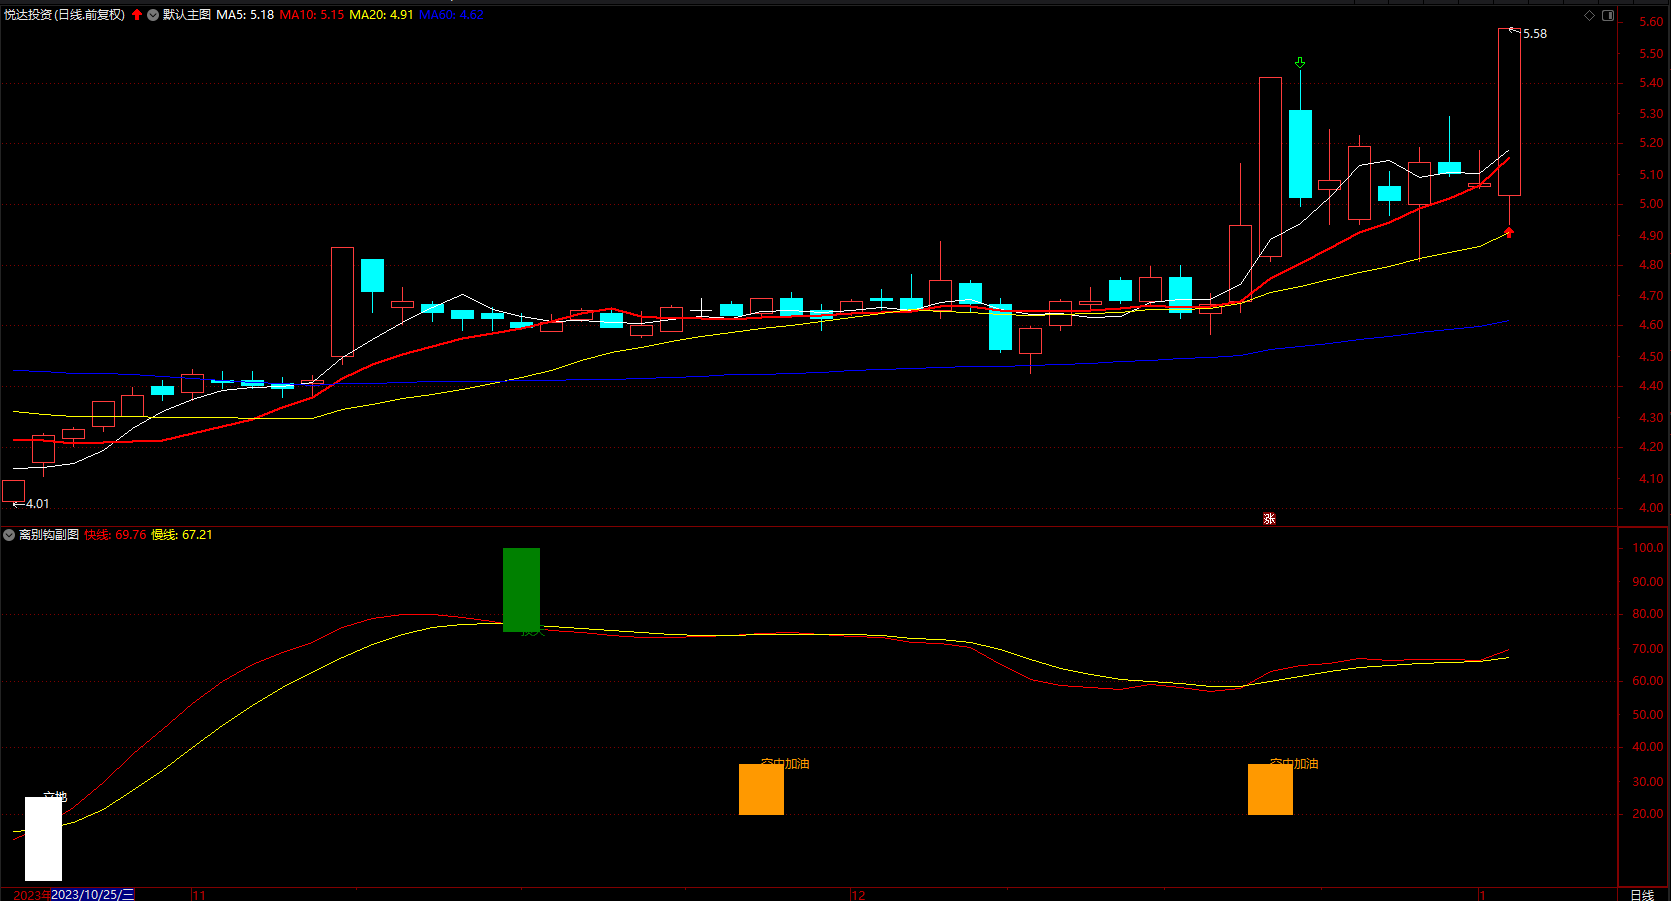Click the red diamond marker below last candle
1671x901 pixels.
[1509, 232]
